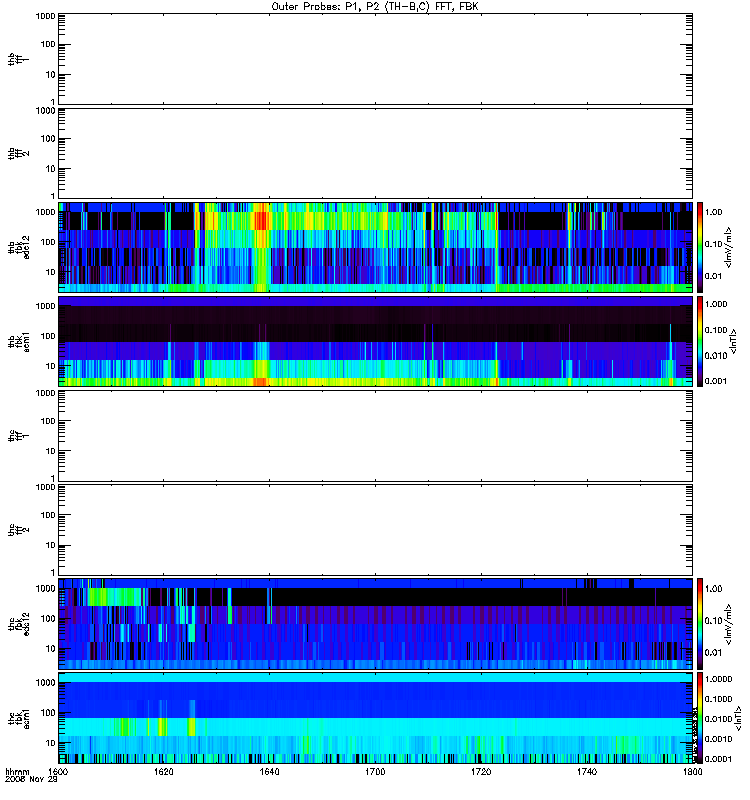Click the empty thc fff 2 panel
This screenshot has width=750, height=800.
376,530
